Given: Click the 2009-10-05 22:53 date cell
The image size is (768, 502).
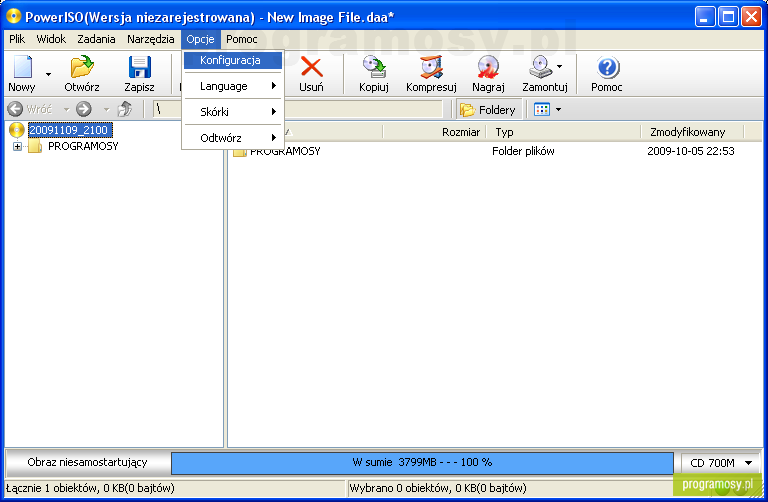Looking at the screenshot, I should pyautogui.click(x=691, y=151).
